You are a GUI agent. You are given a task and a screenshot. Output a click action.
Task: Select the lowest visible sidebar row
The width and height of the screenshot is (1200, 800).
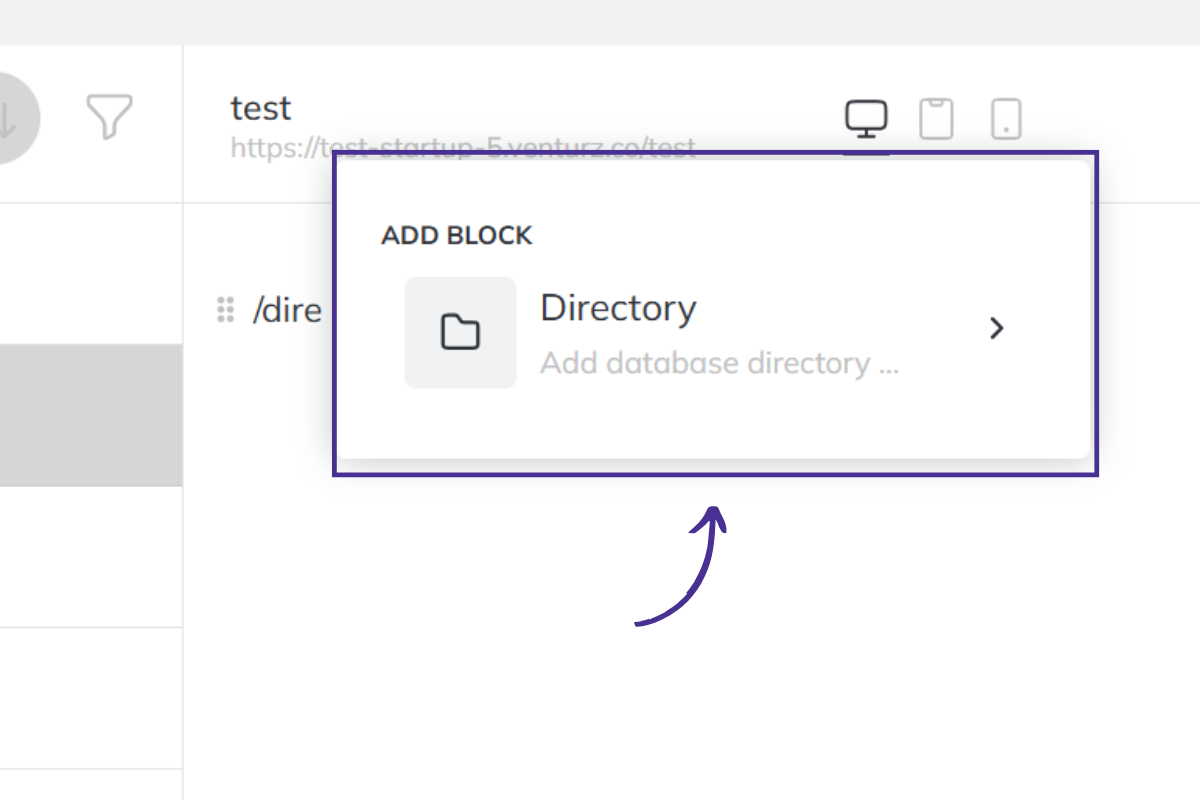(90, 785)
